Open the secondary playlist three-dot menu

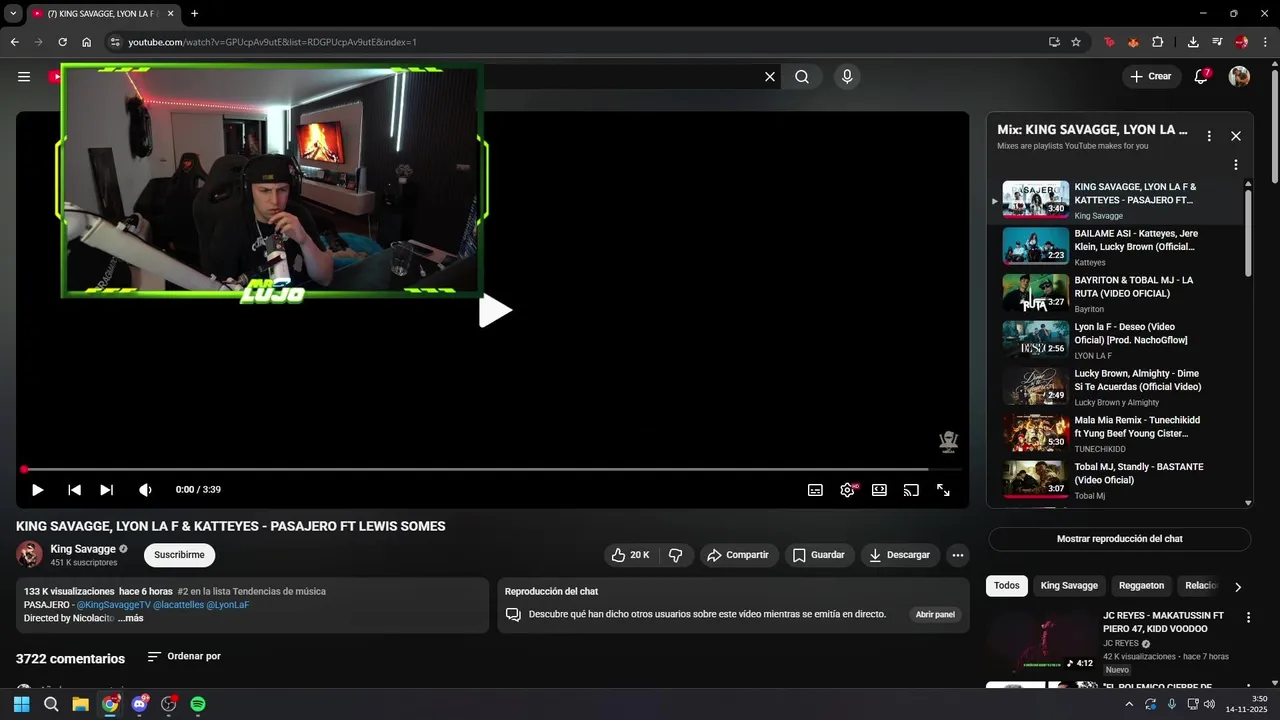(x=1235, y=165)
